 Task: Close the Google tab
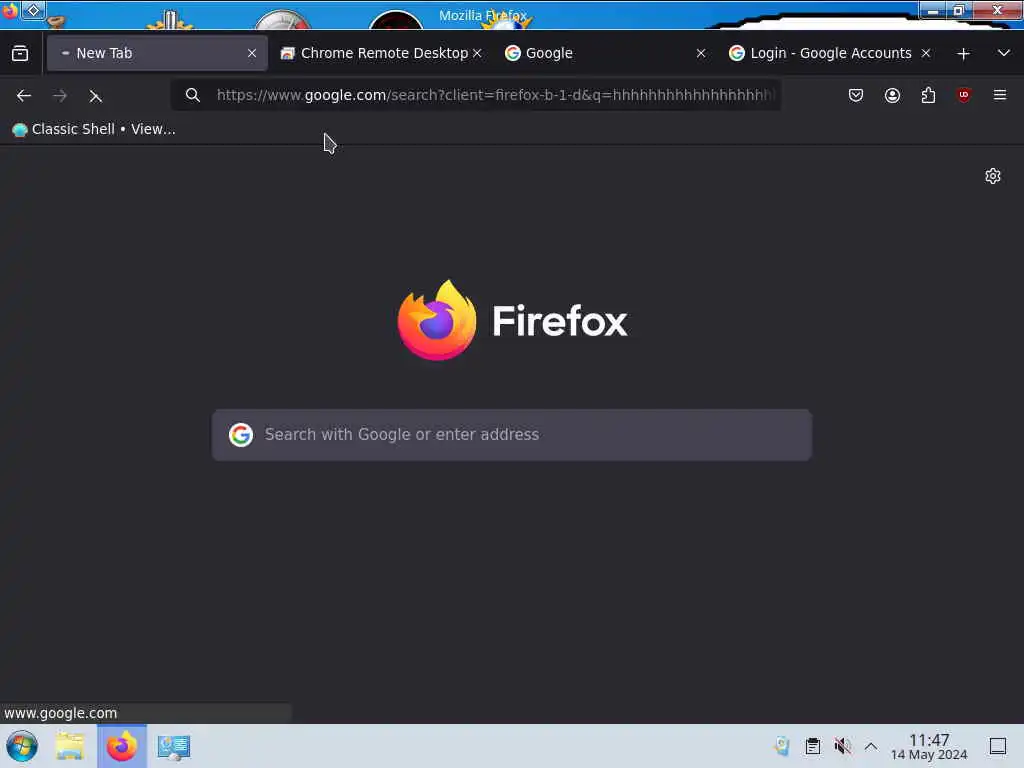701,54
